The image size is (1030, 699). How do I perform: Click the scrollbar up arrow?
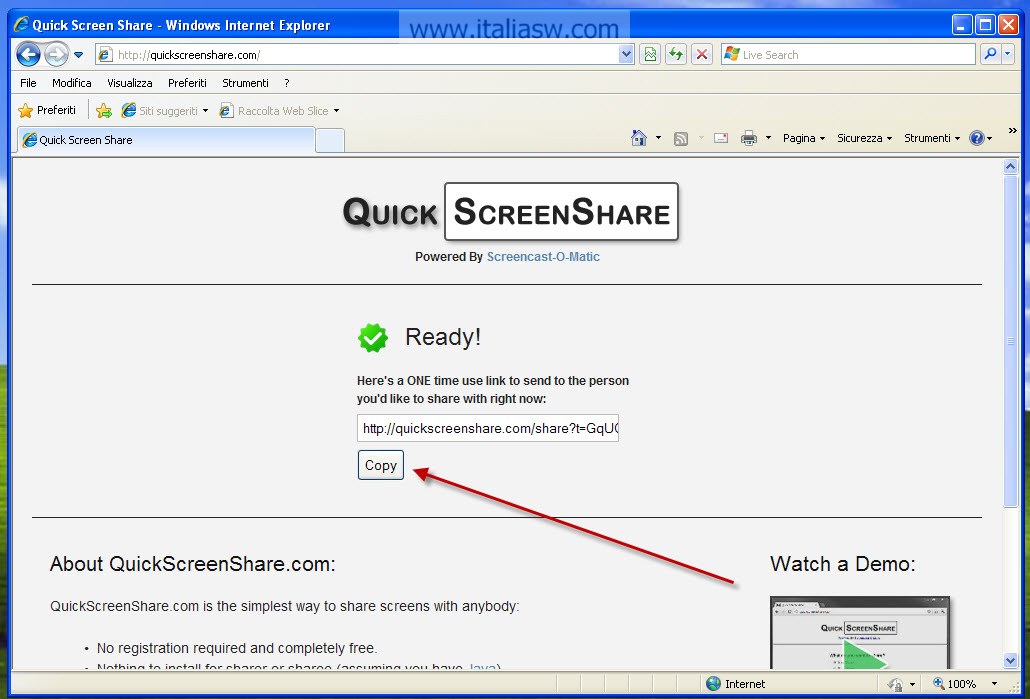pos(1011,167)
